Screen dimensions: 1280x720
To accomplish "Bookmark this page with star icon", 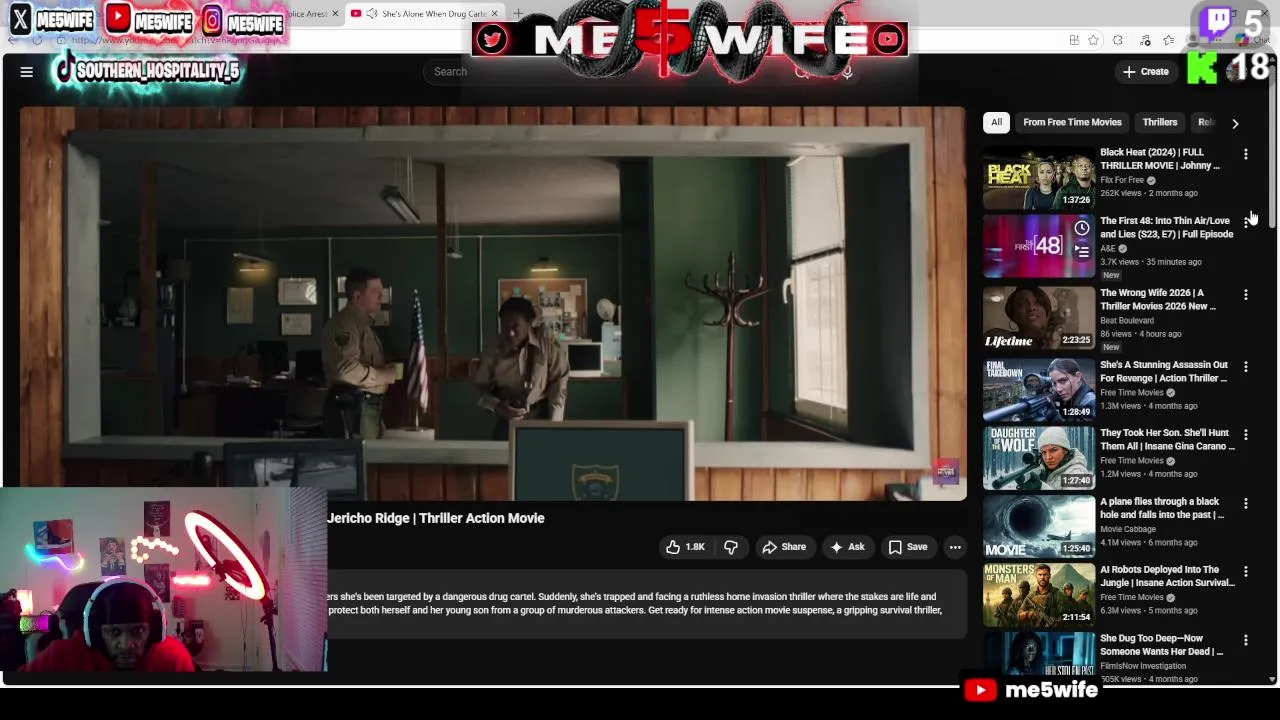I will pos(1093,40).
